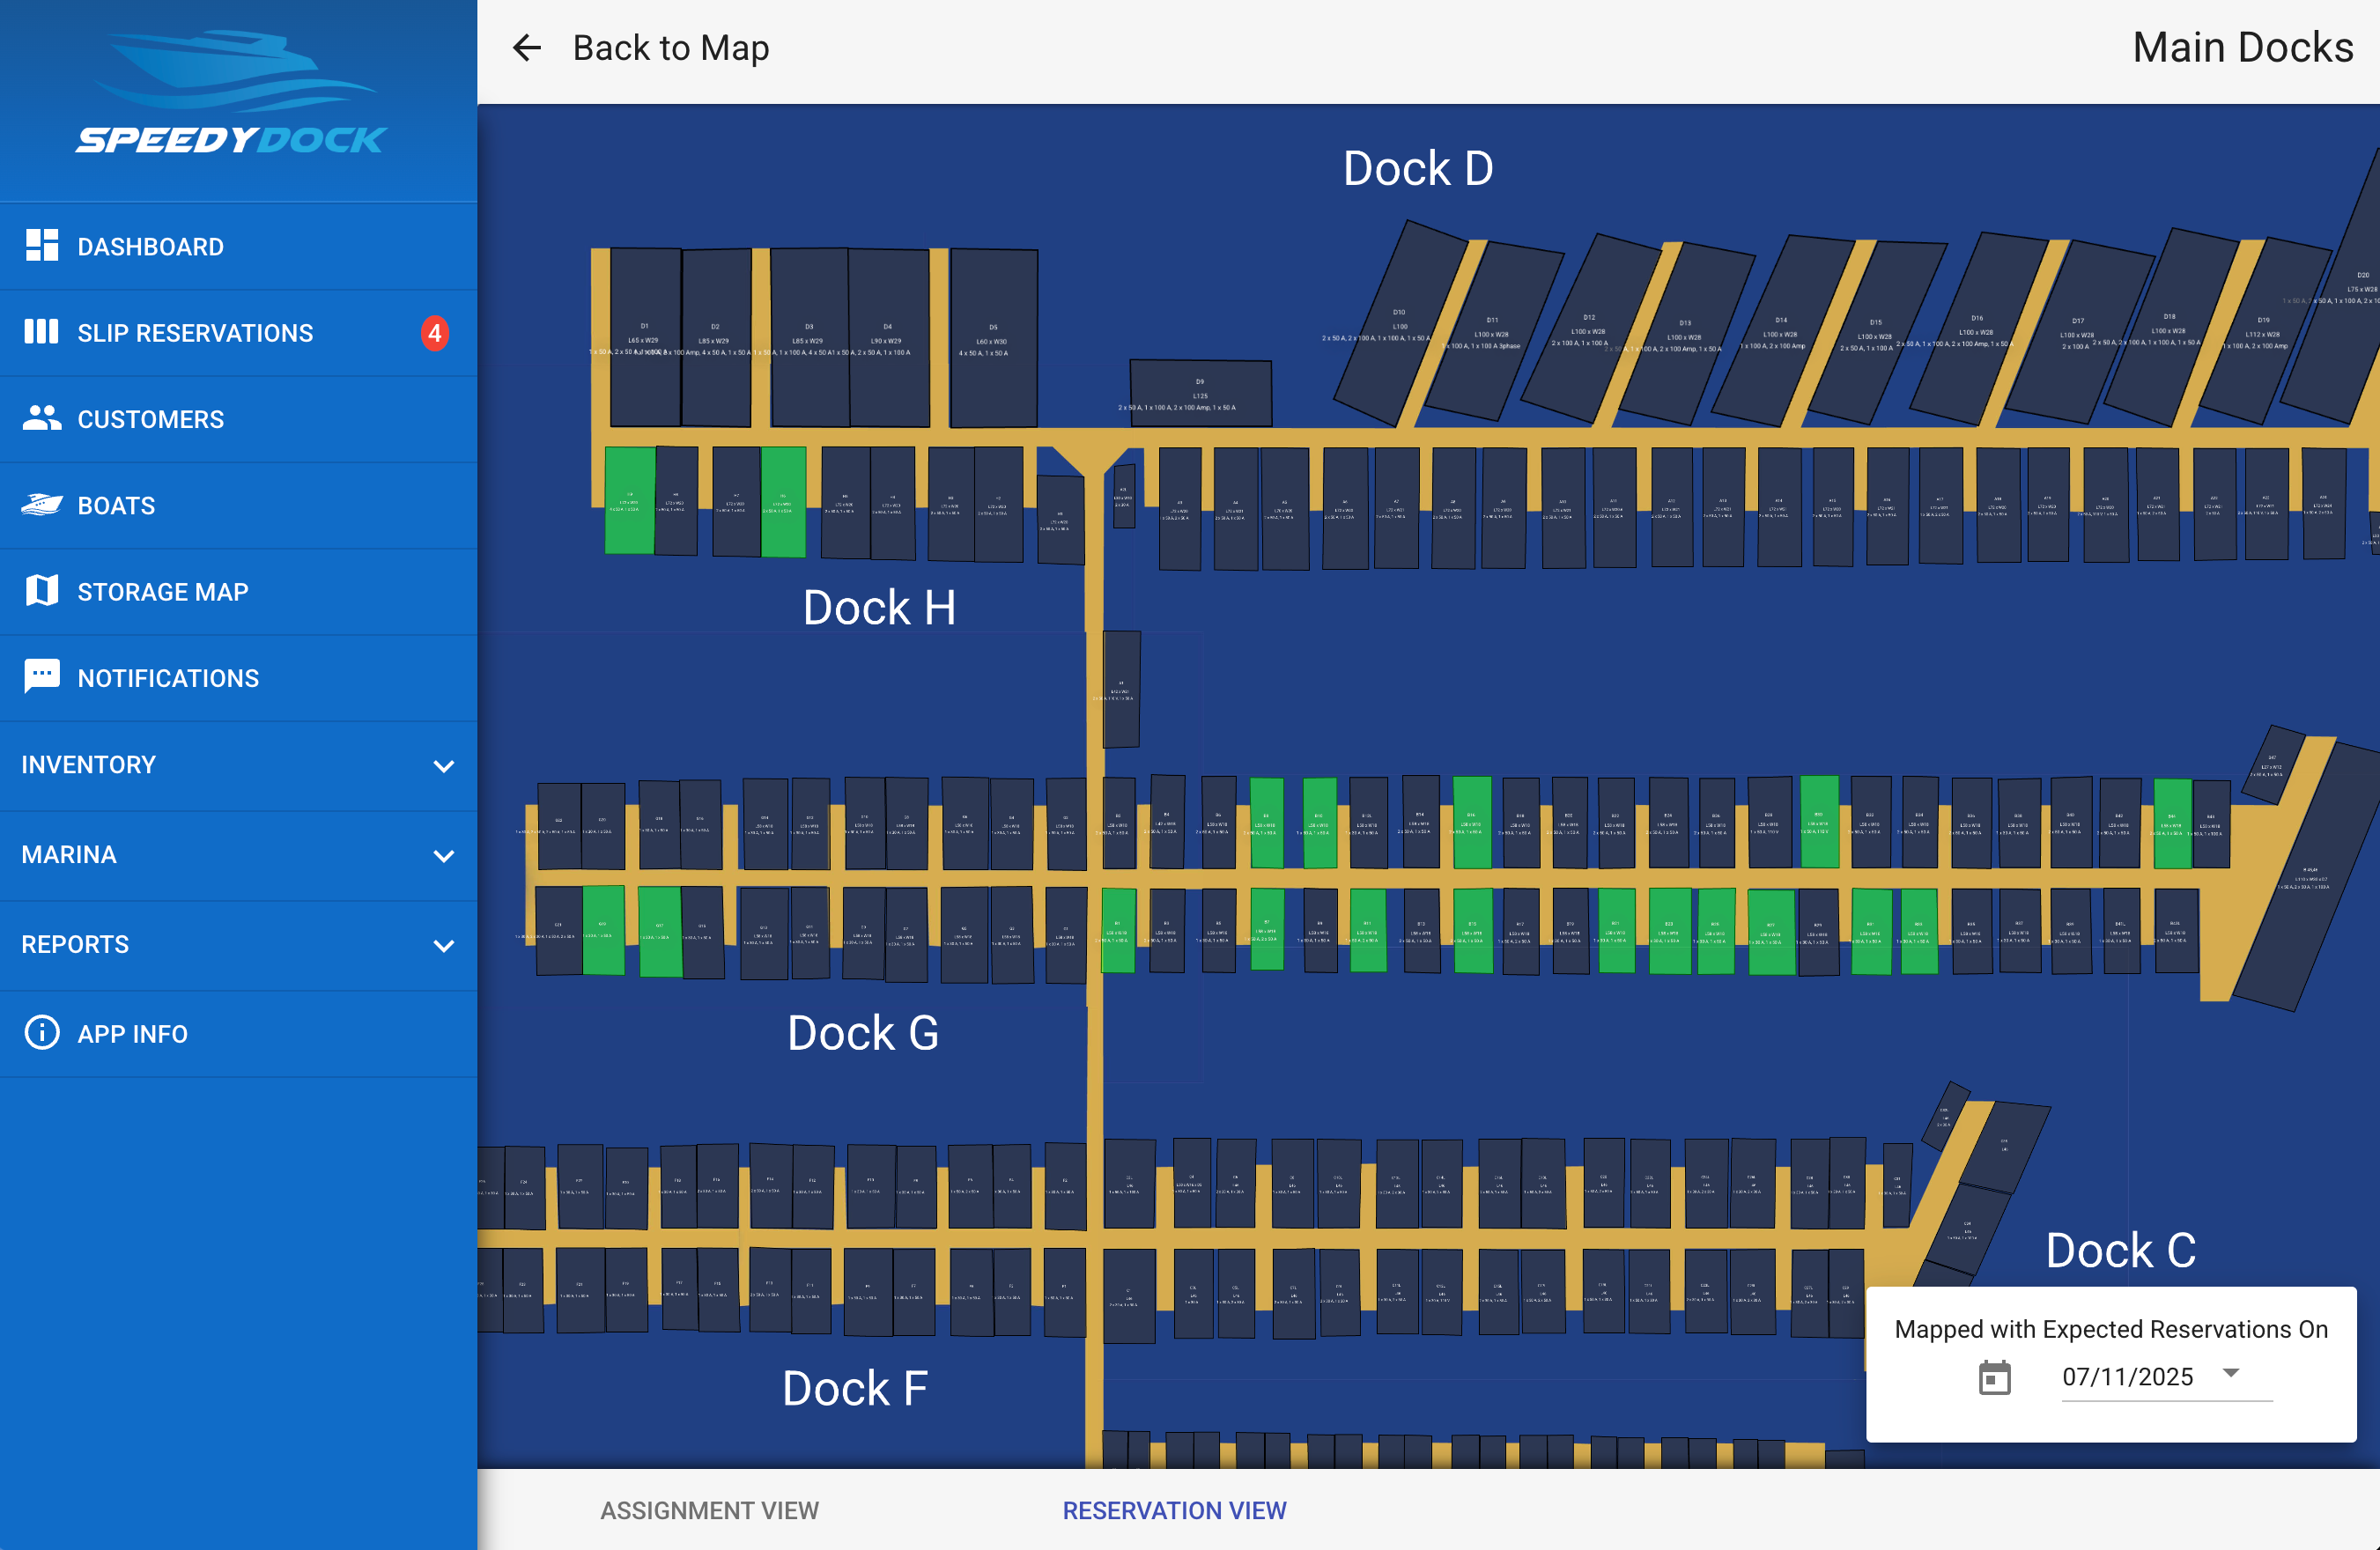Select slip D2 L85 x W29

coord(716,338)
